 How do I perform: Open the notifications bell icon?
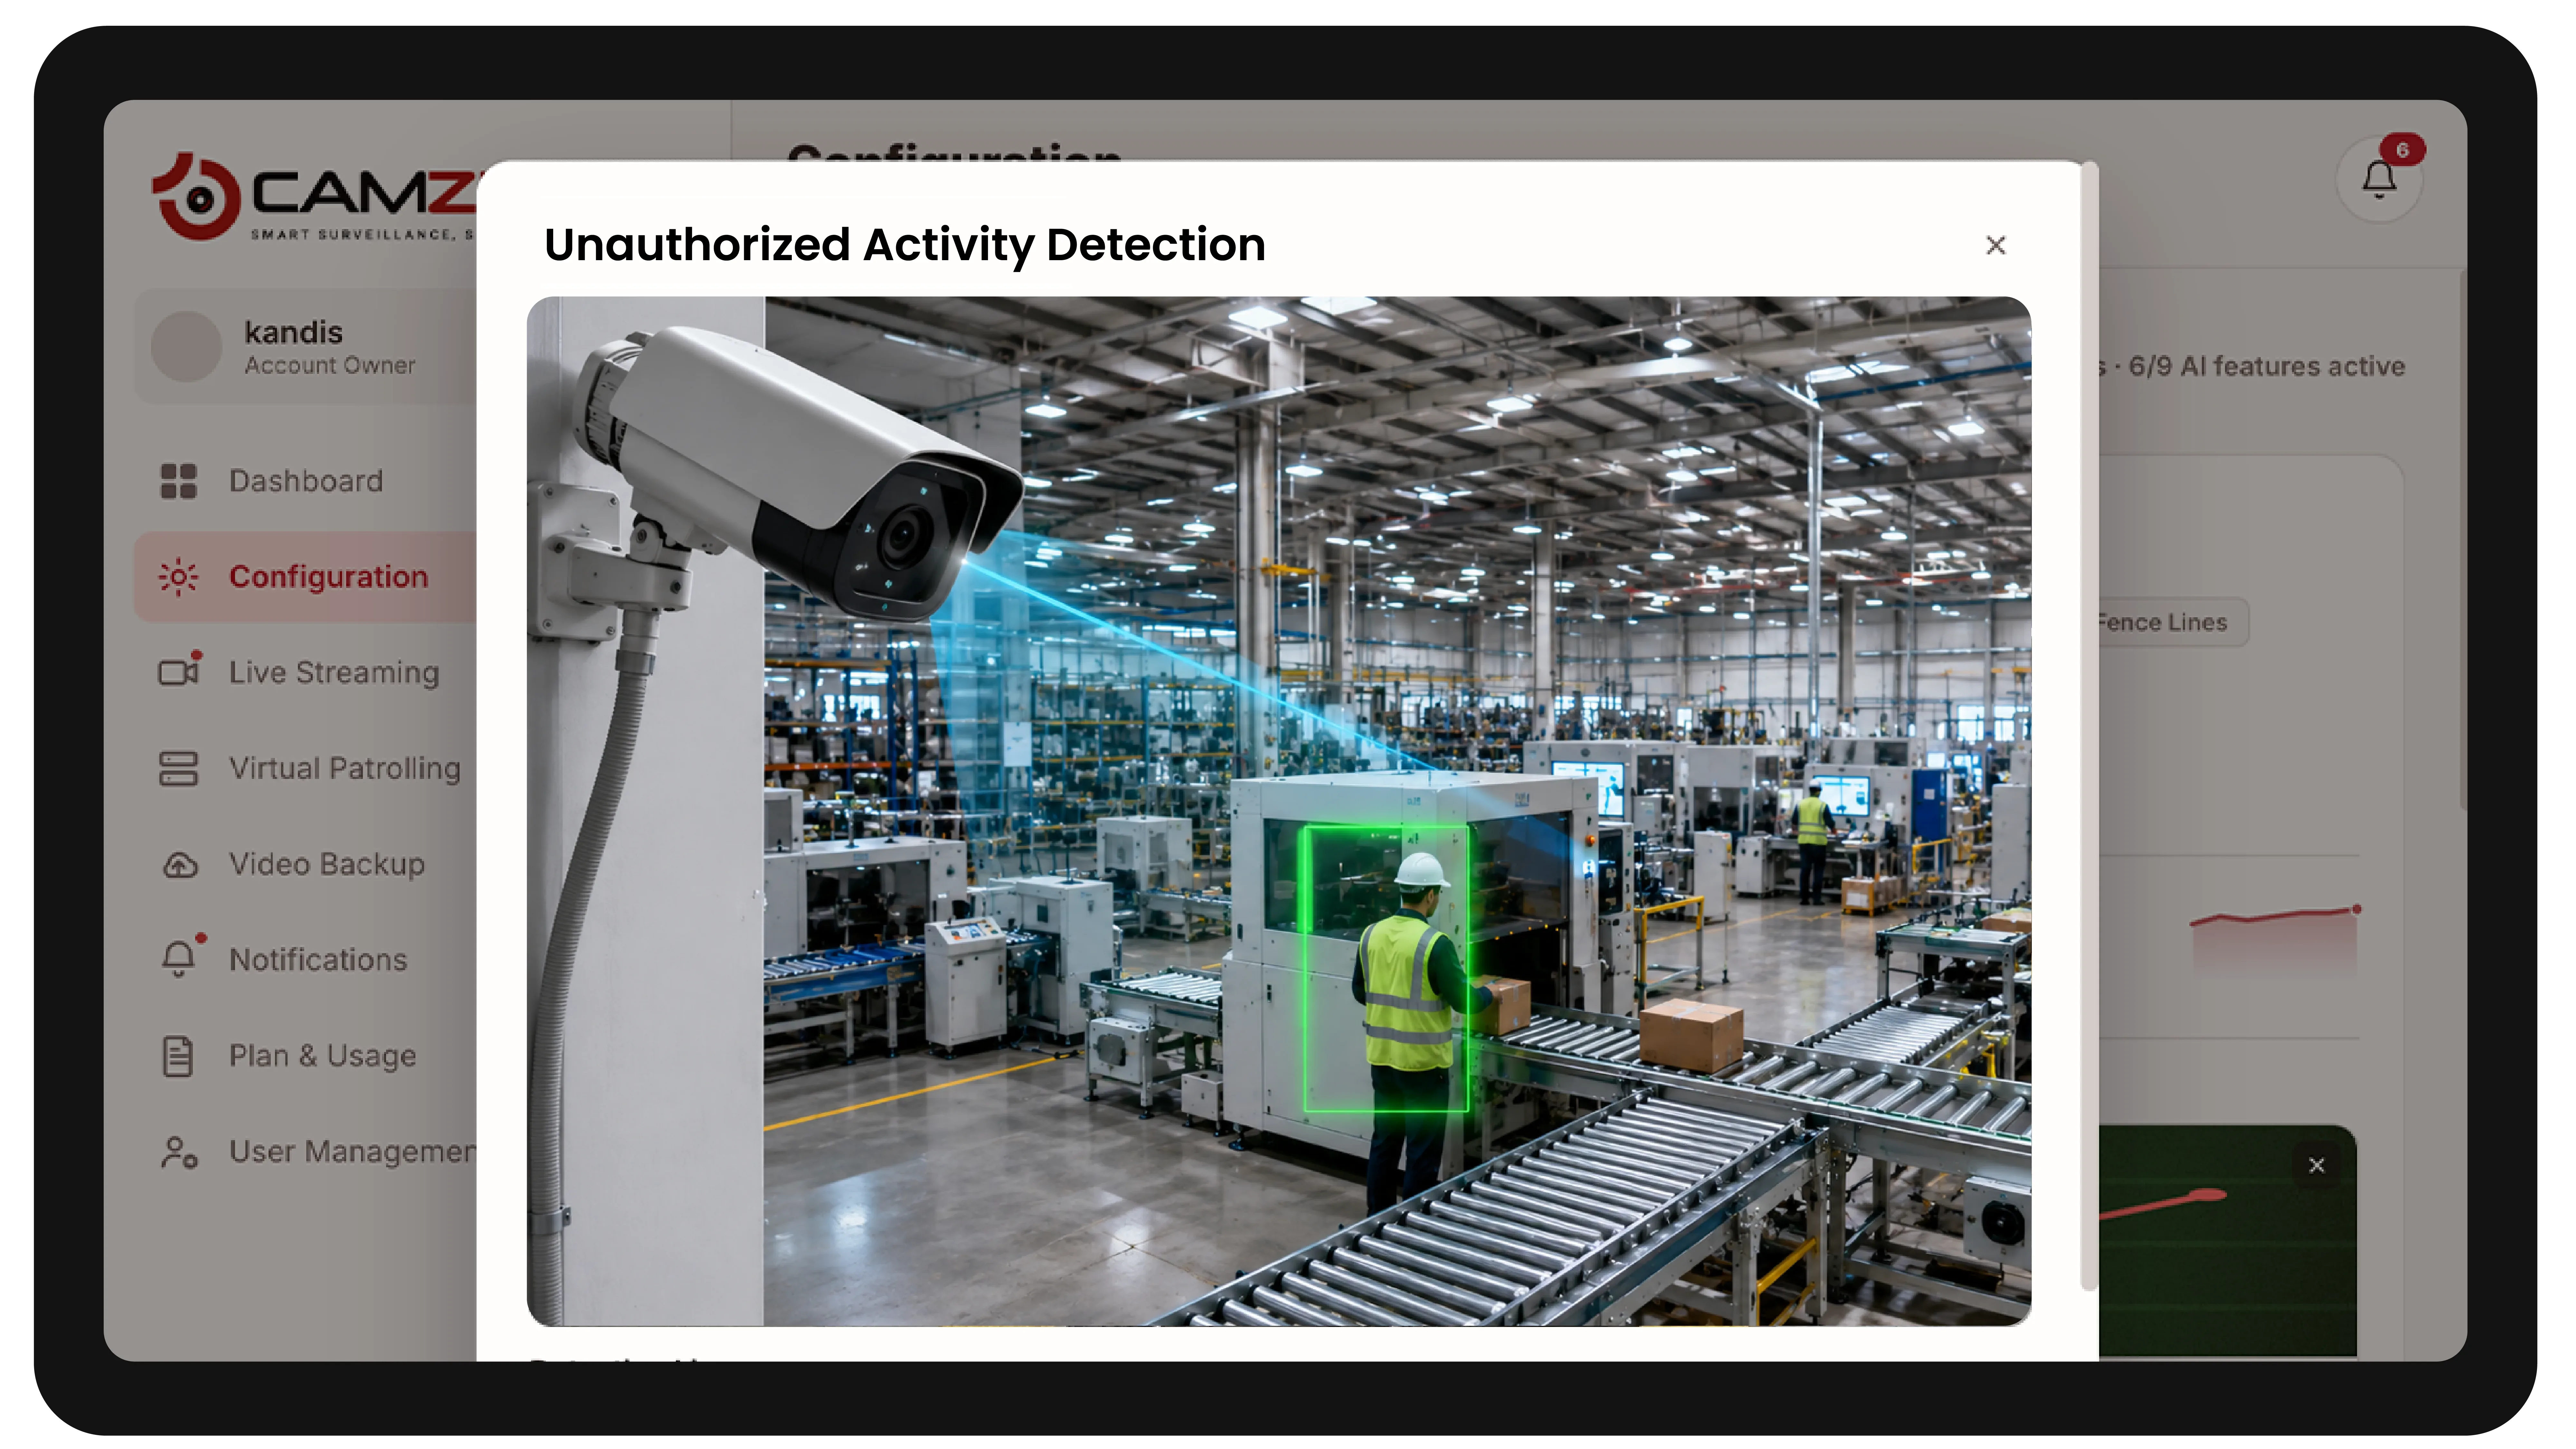2379,180
